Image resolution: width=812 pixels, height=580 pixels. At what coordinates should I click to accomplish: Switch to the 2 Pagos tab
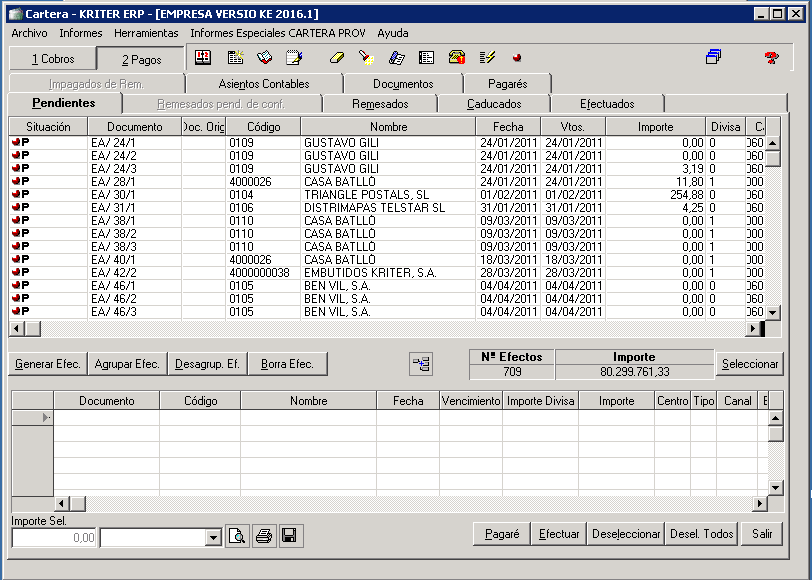pos(141,59)
